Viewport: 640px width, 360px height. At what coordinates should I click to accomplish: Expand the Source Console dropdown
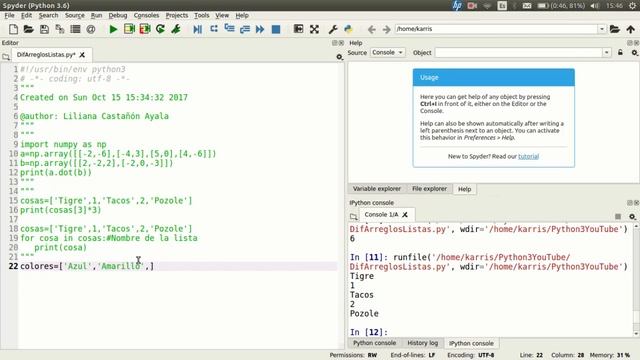[387, 53]
